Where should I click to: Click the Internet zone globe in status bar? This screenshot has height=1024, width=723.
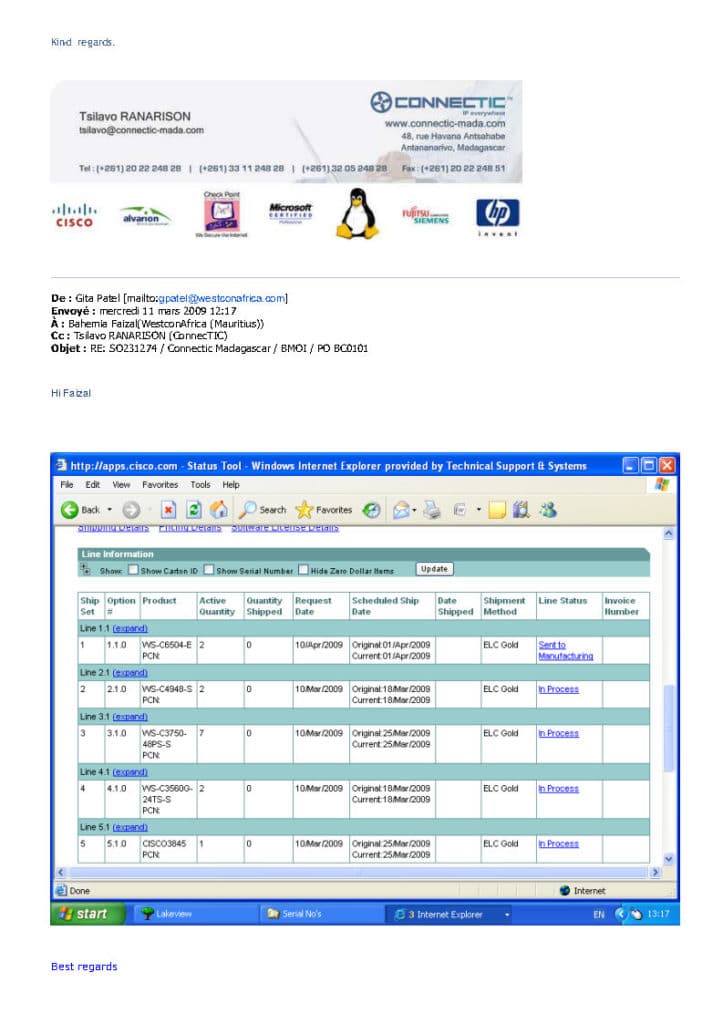point(565,891)
